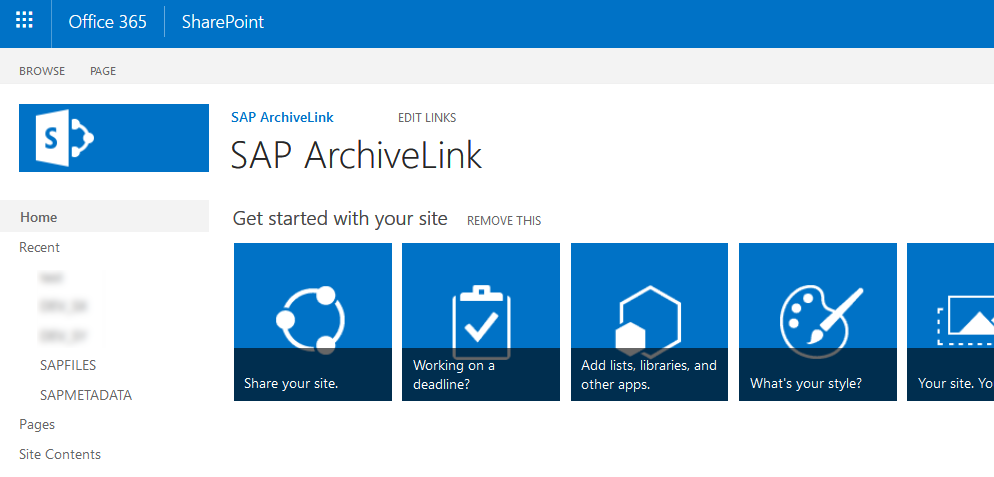Click the picture frame site tile icon

coord(965,320)
